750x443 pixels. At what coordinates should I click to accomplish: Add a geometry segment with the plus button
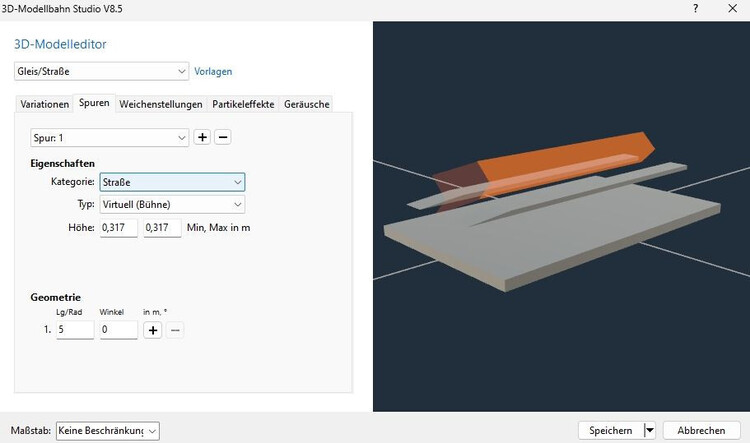pos(154,329)
